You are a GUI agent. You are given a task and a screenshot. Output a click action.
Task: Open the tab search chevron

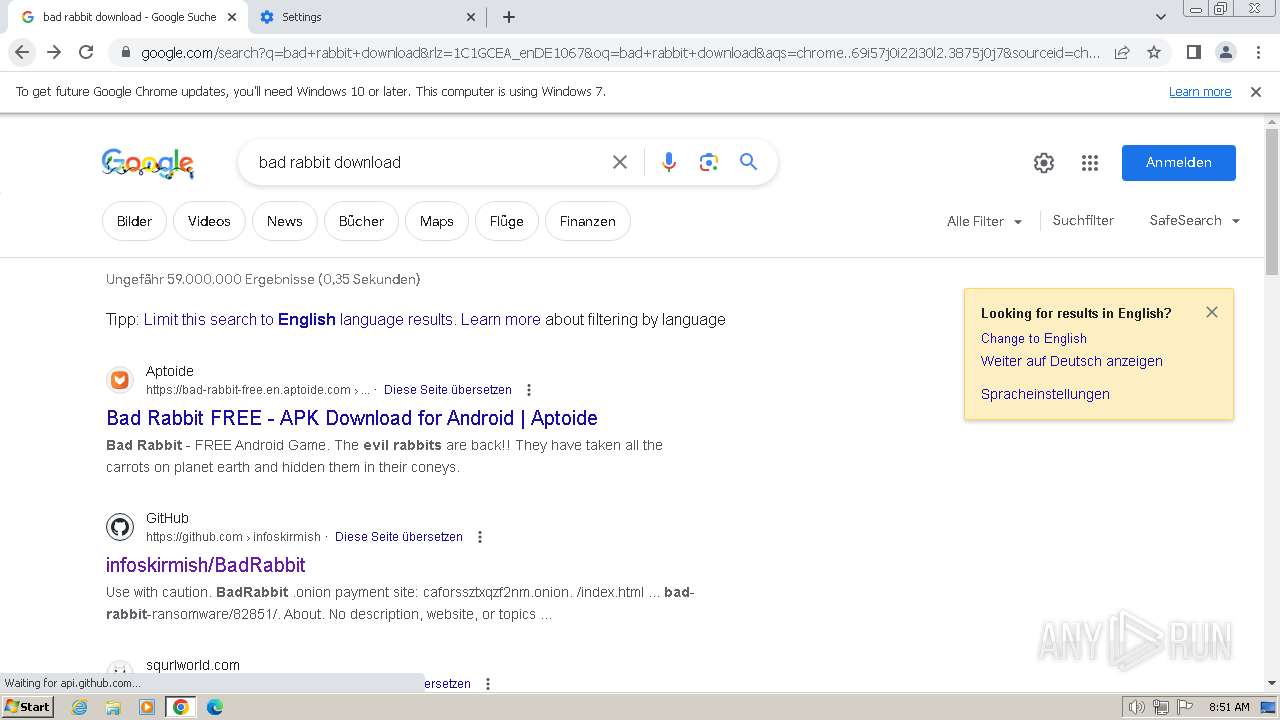pyautogui.click(x=1160, y=17)
